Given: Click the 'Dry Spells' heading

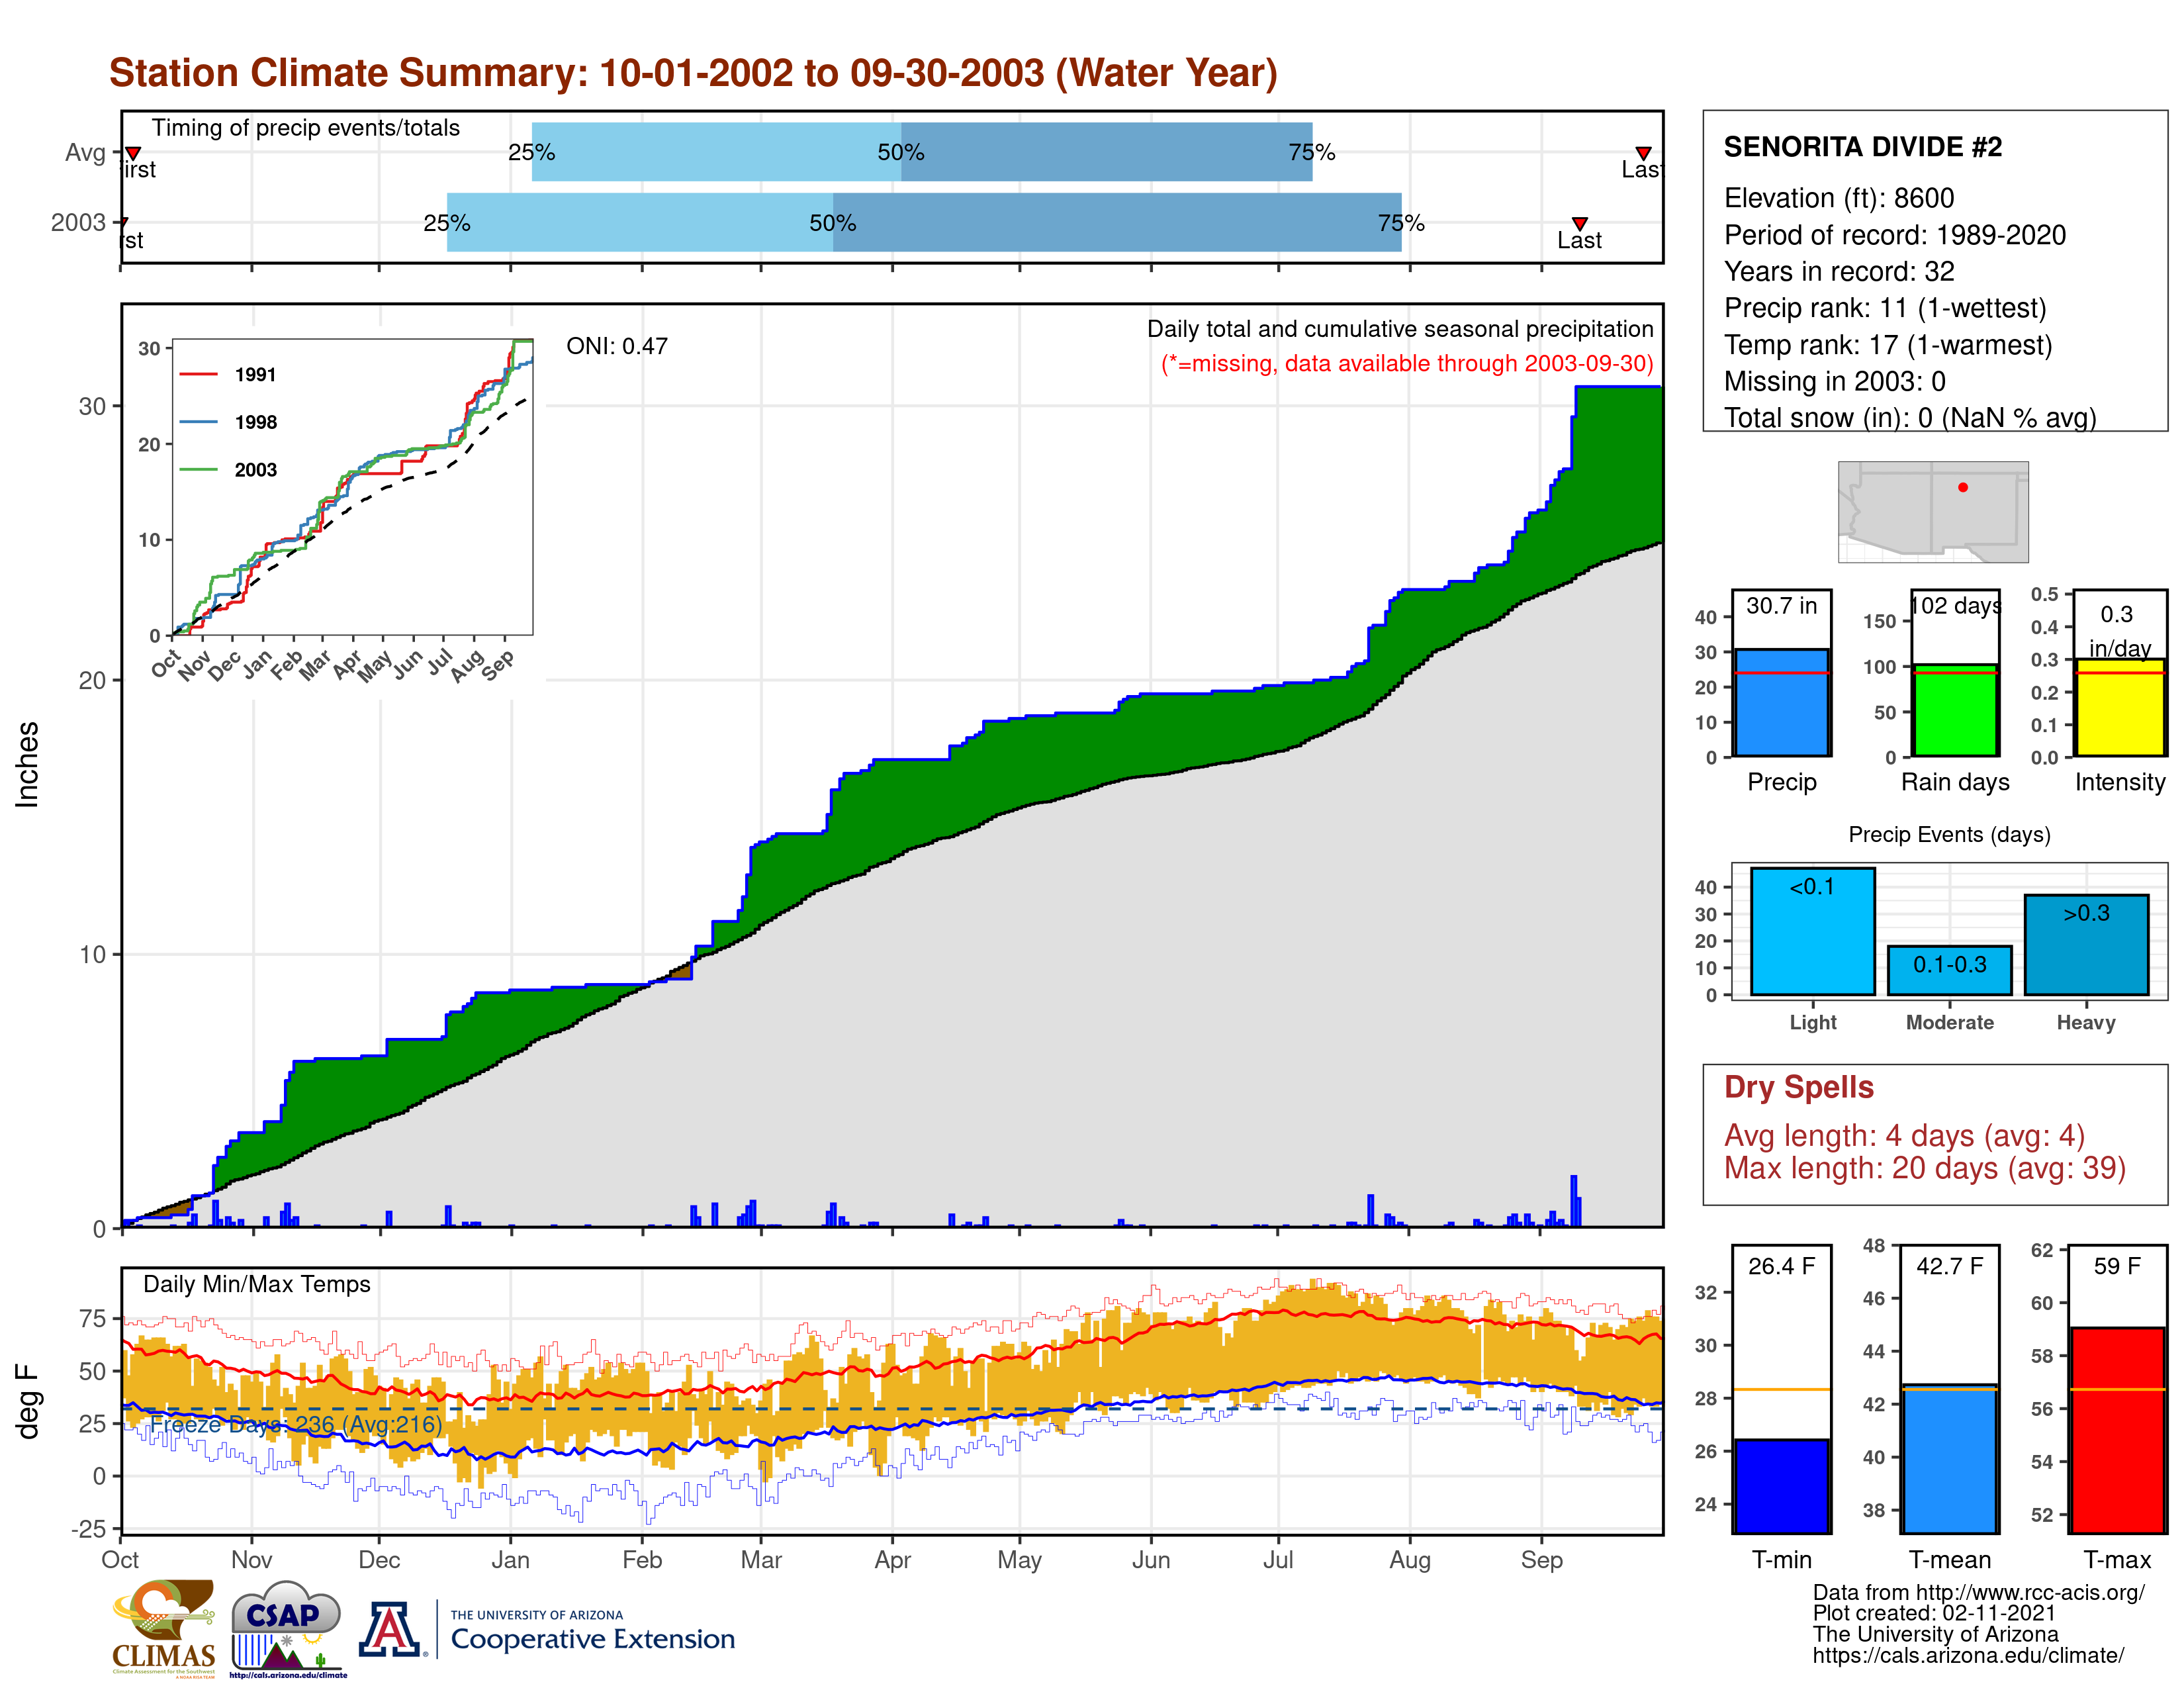Looking at the screenshot, I should [x=1798, y=1087].
